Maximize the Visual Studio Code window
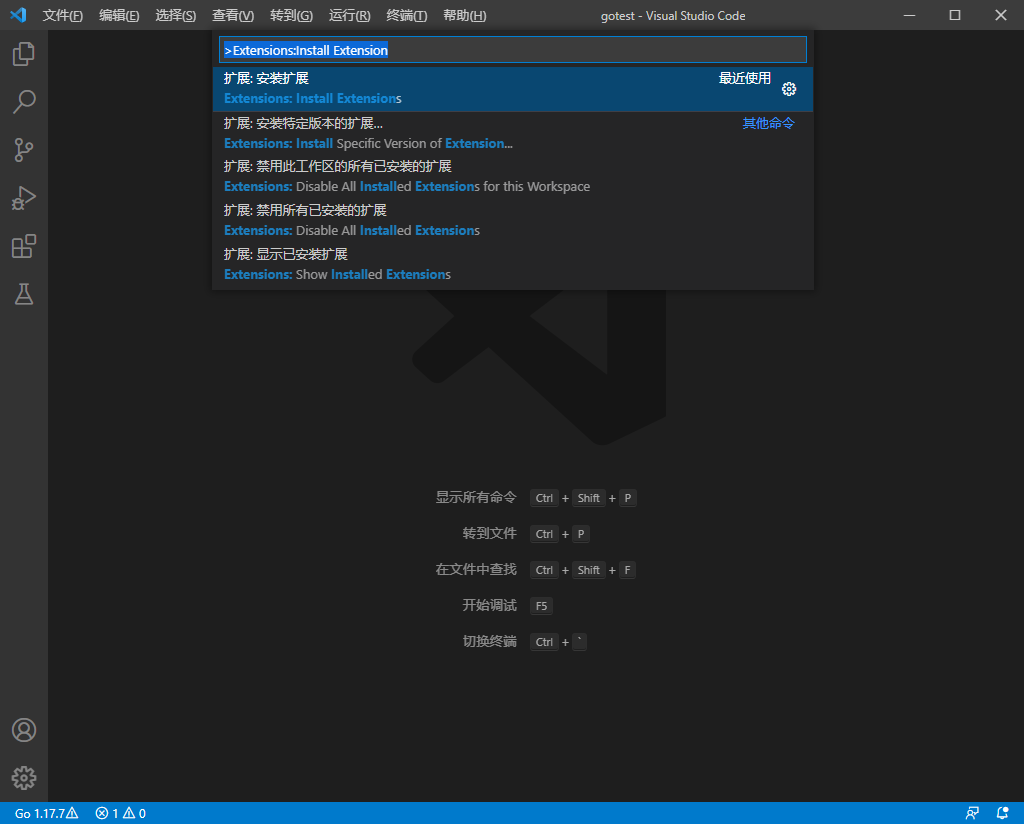This screenshot has width=1024, height=824. pyautogui.click(x=955, y=15)
